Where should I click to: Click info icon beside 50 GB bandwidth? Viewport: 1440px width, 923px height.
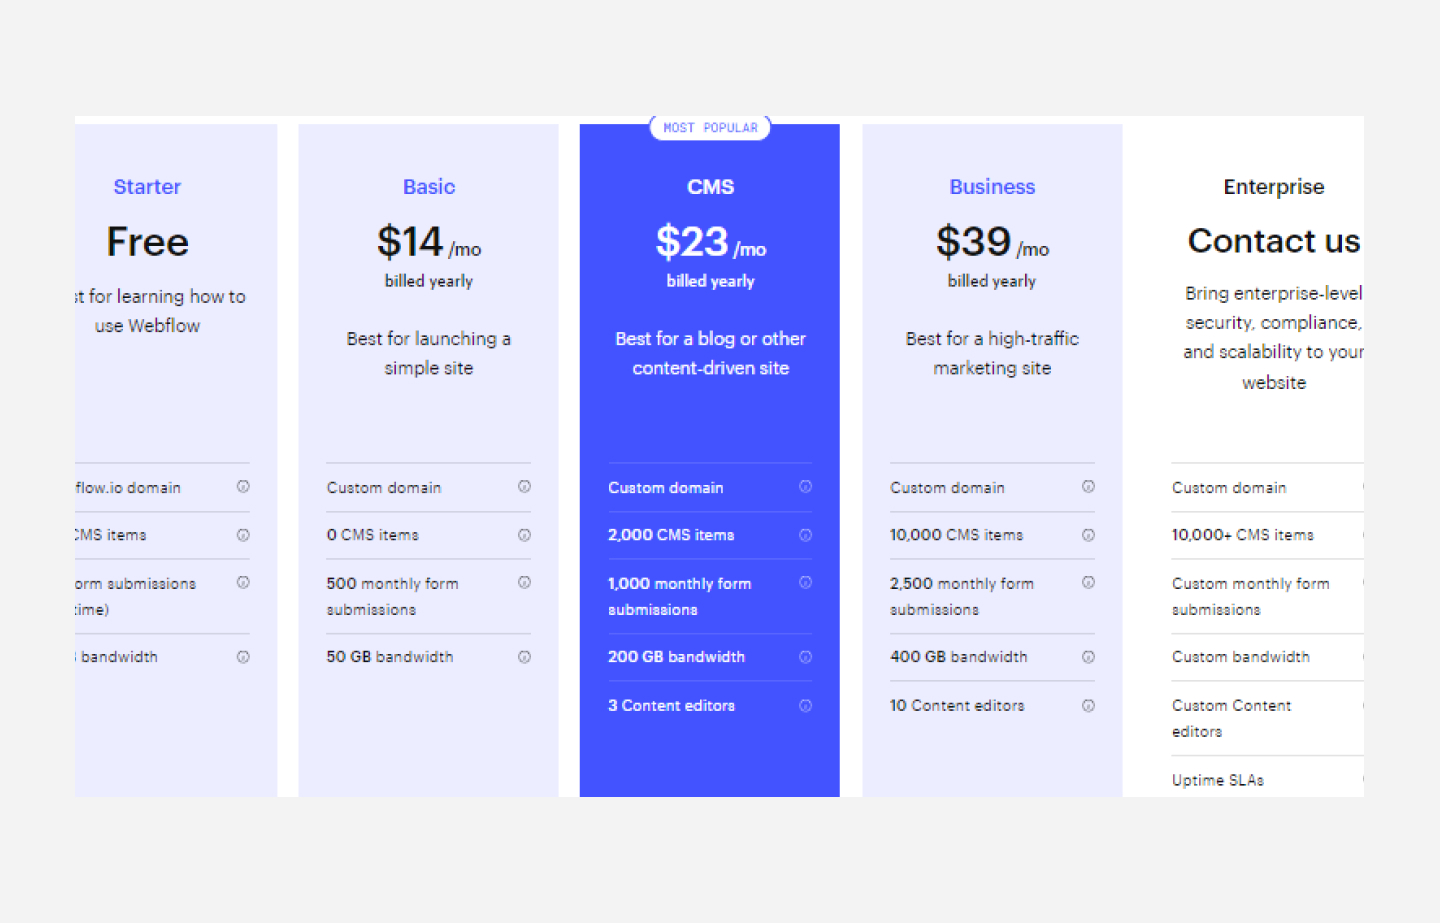pos(525,657)
